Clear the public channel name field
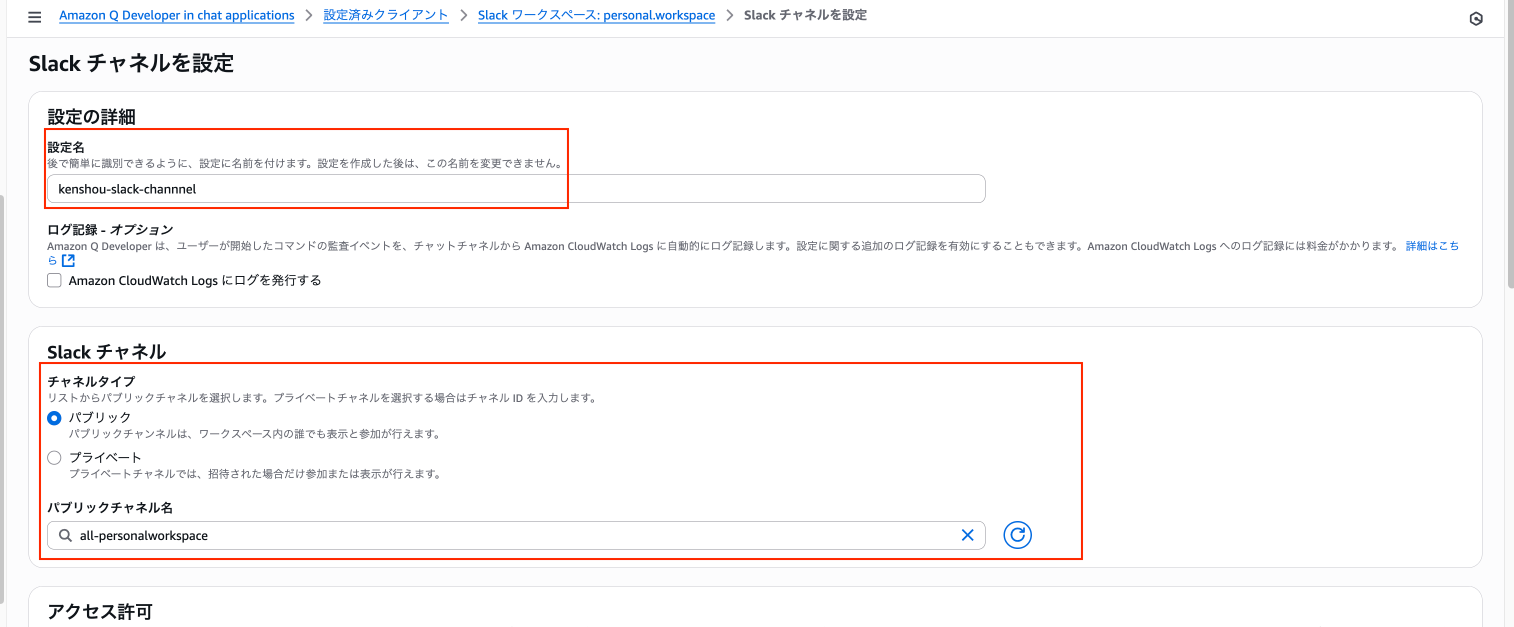 [x=967, y=535]
